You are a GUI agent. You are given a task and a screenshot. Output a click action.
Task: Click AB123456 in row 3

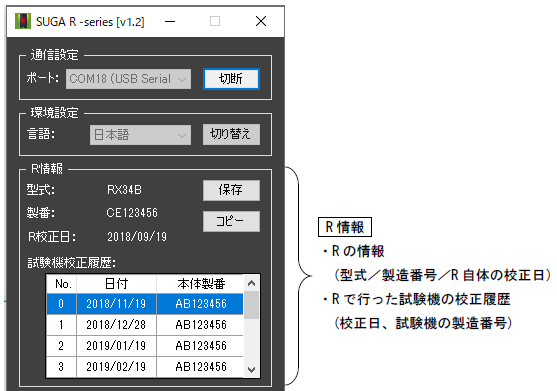click(201, 366)
